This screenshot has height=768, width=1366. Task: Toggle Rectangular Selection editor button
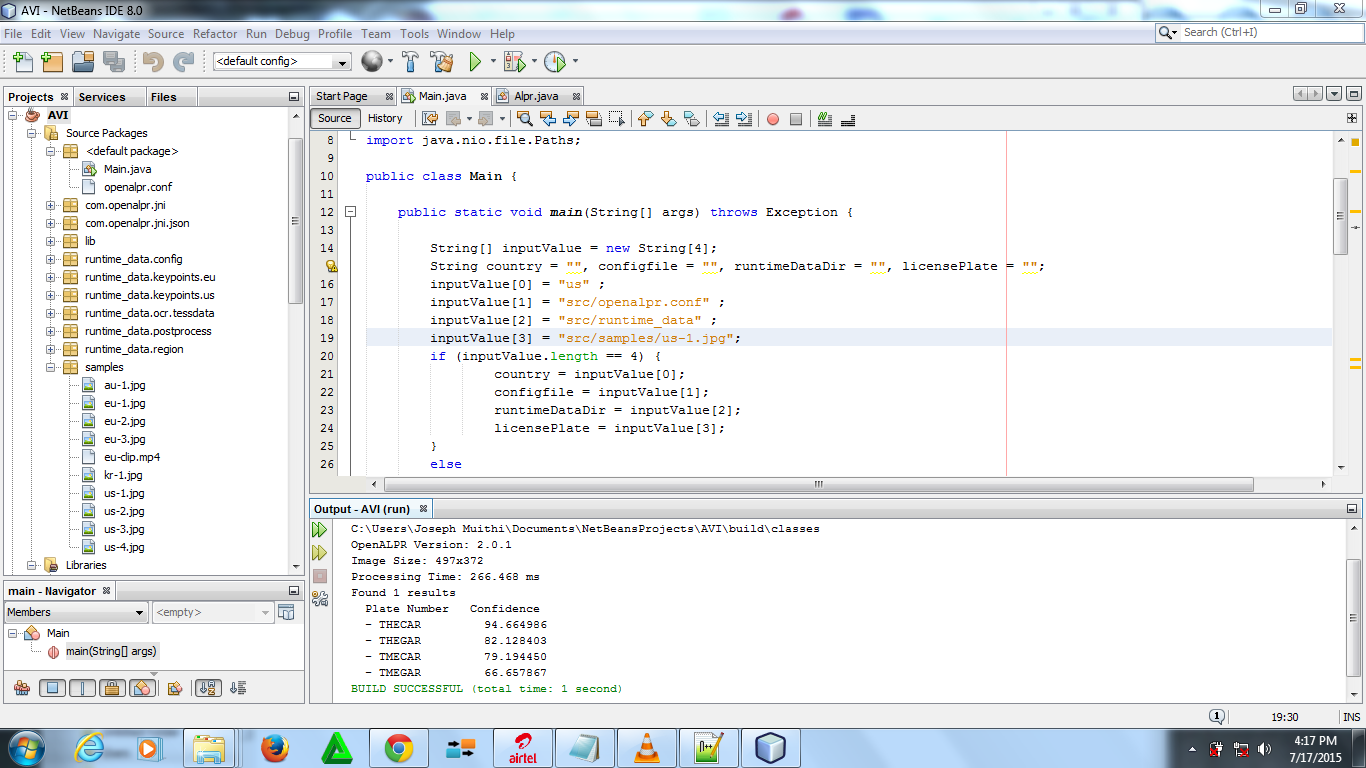point(616,119)
